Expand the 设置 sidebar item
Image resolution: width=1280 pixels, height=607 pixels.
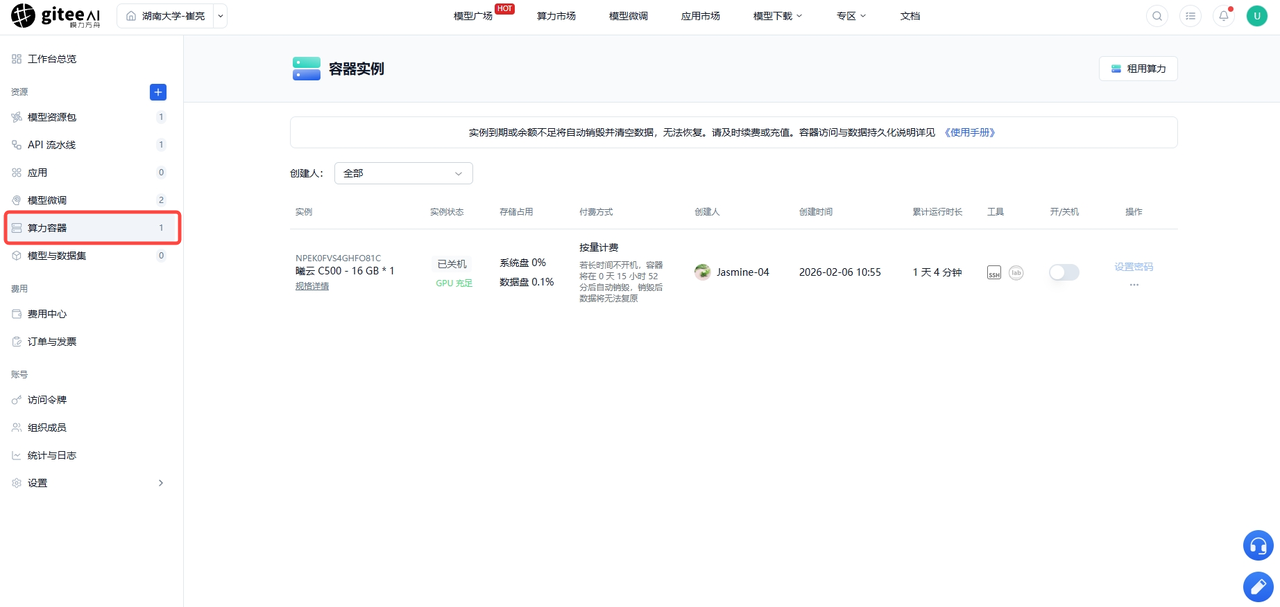[x=91, y=483]
